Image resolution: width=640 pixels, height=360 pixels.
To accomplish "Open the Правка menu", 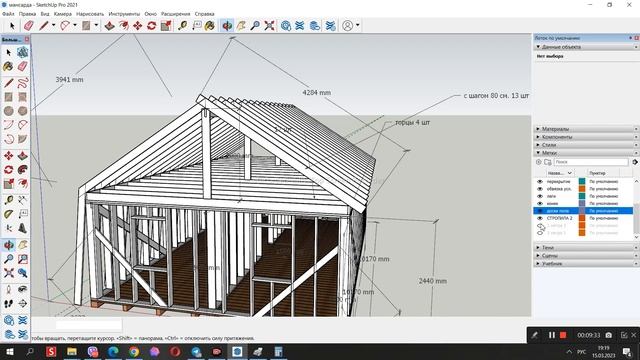I will point(27,14).
